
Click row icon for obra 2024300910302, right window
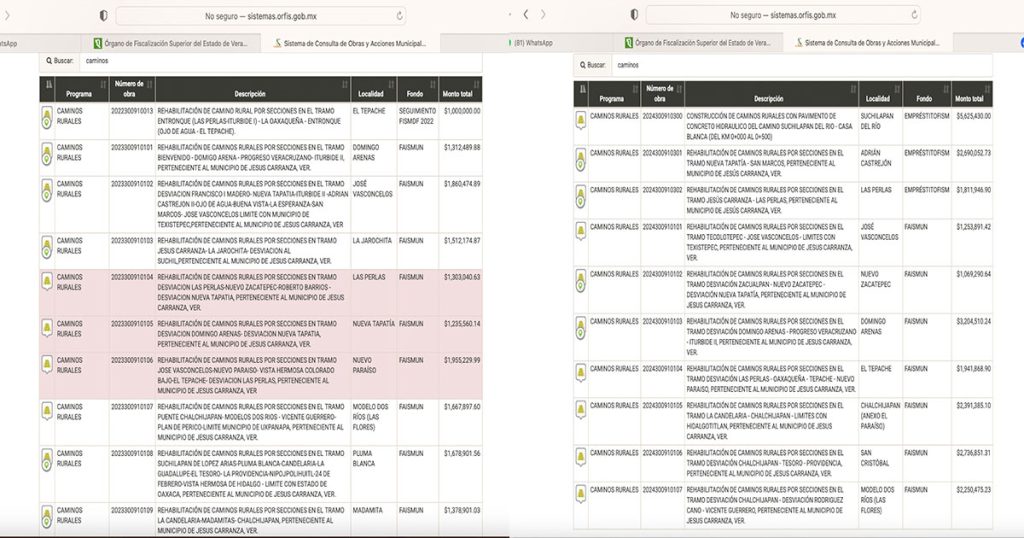[581, 197]
